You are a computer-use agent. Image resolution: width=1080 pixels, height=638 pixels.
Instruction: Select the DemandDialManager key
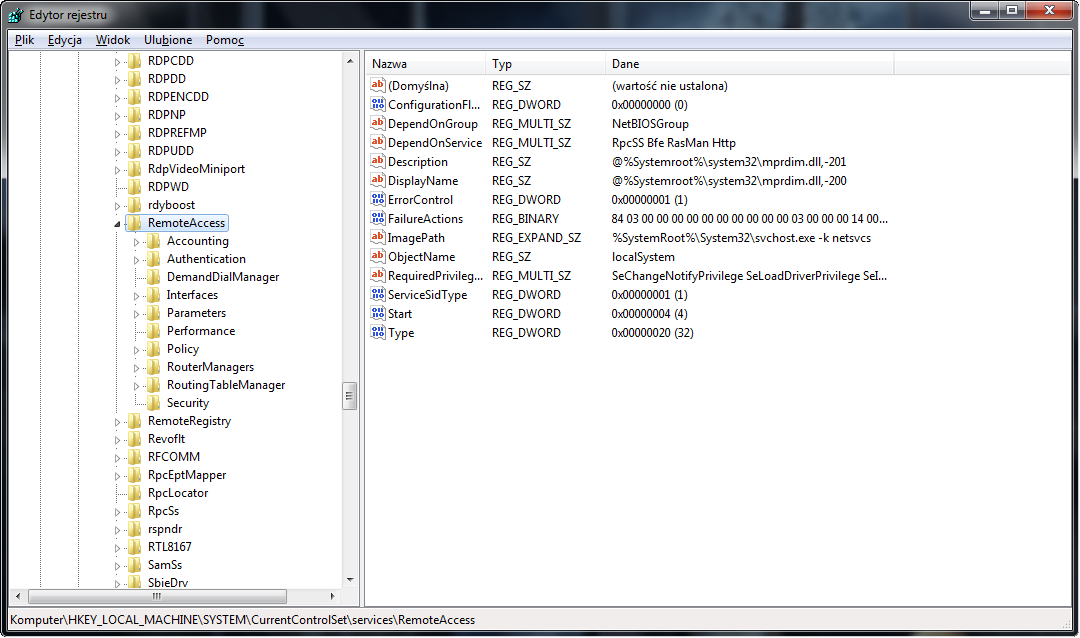[222, 276]
